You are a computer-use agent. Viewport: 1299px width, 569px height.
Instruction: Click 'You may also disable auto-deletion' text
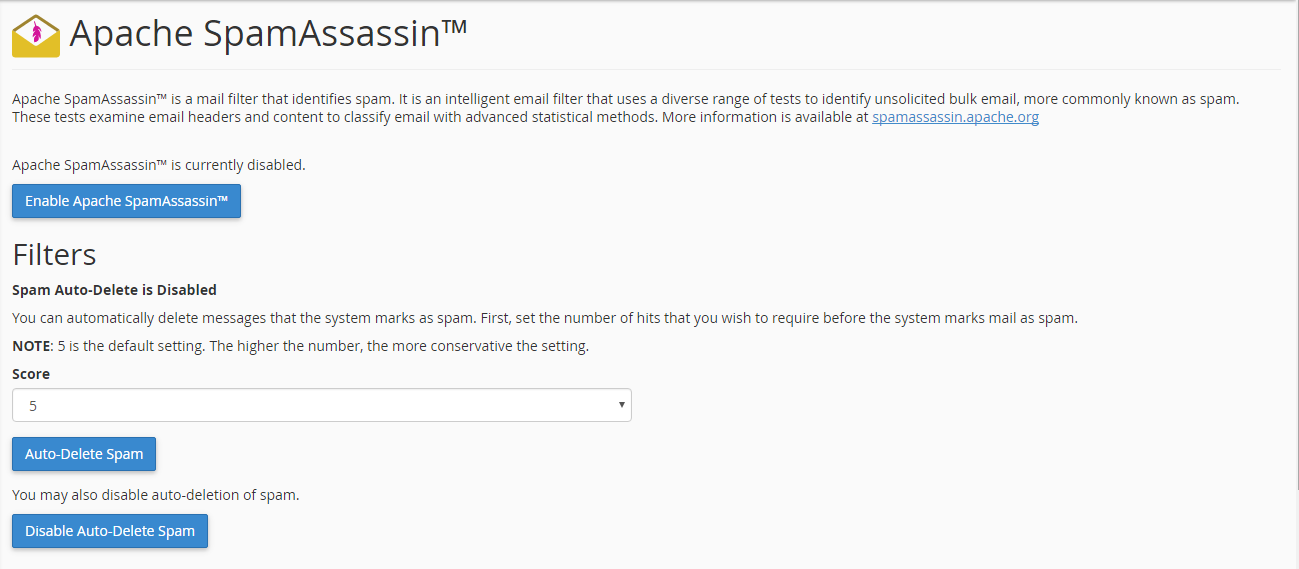coord(156,494)
